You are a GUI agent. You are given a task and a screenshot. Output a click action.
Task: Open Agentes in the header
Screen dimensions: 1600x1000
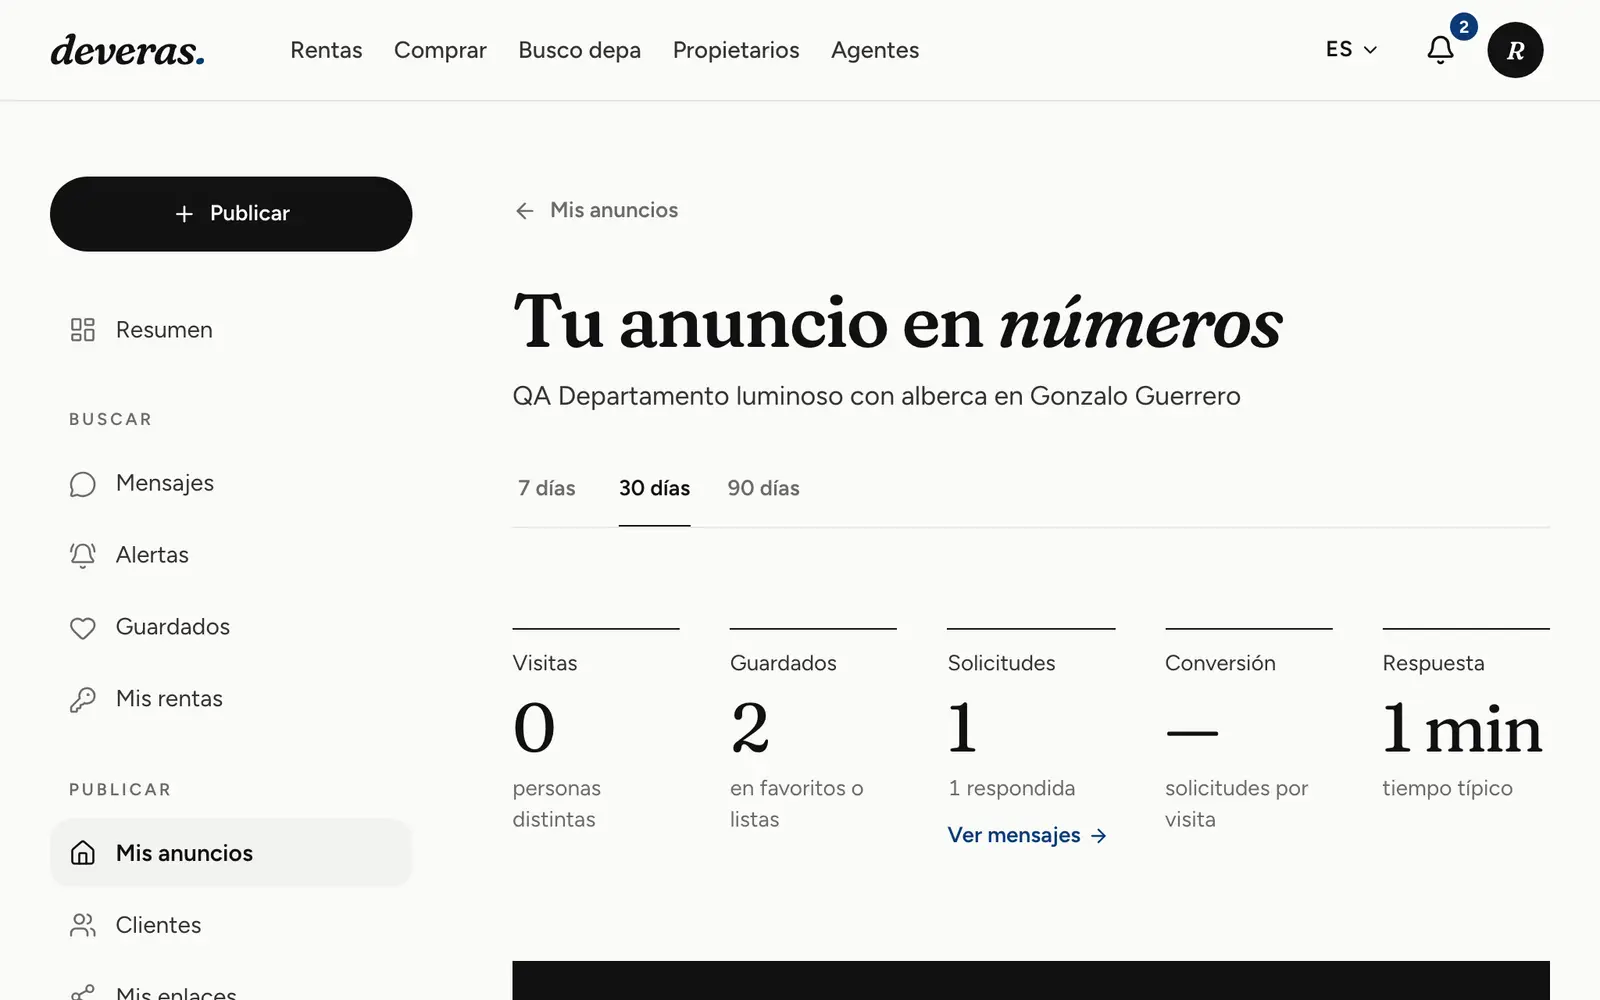[x=875, y=50]
